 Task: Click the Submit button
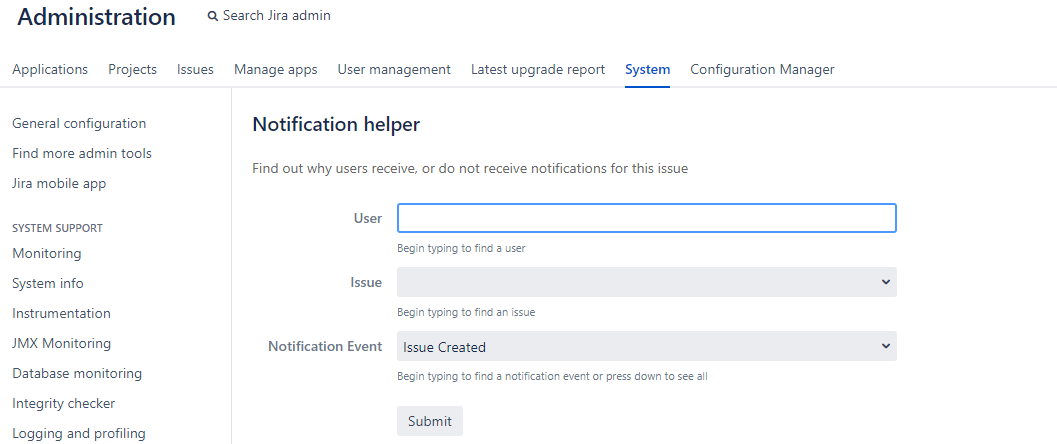[x=429, y=421]
